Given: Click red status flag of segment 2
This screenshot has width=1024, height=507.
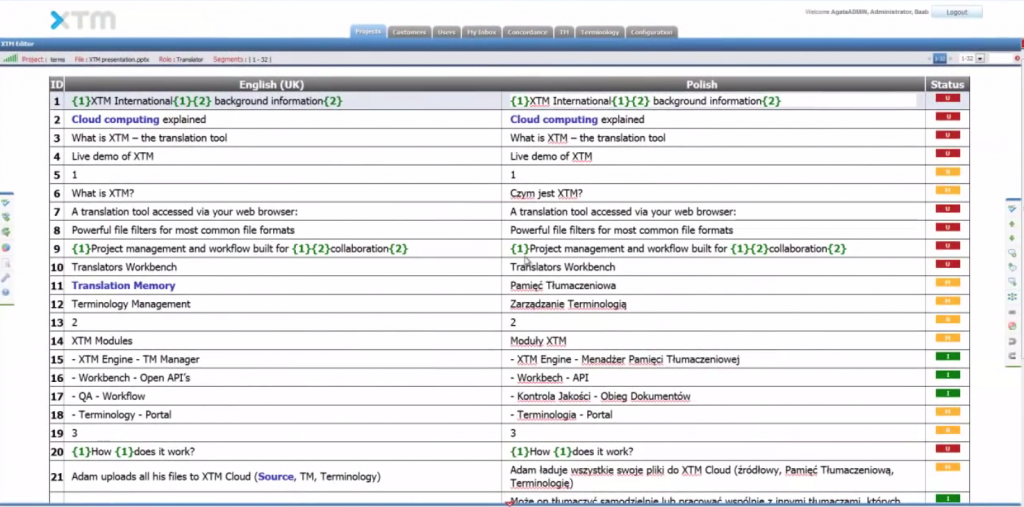Looking at the screenshot, I should click(x=948, y=116).
